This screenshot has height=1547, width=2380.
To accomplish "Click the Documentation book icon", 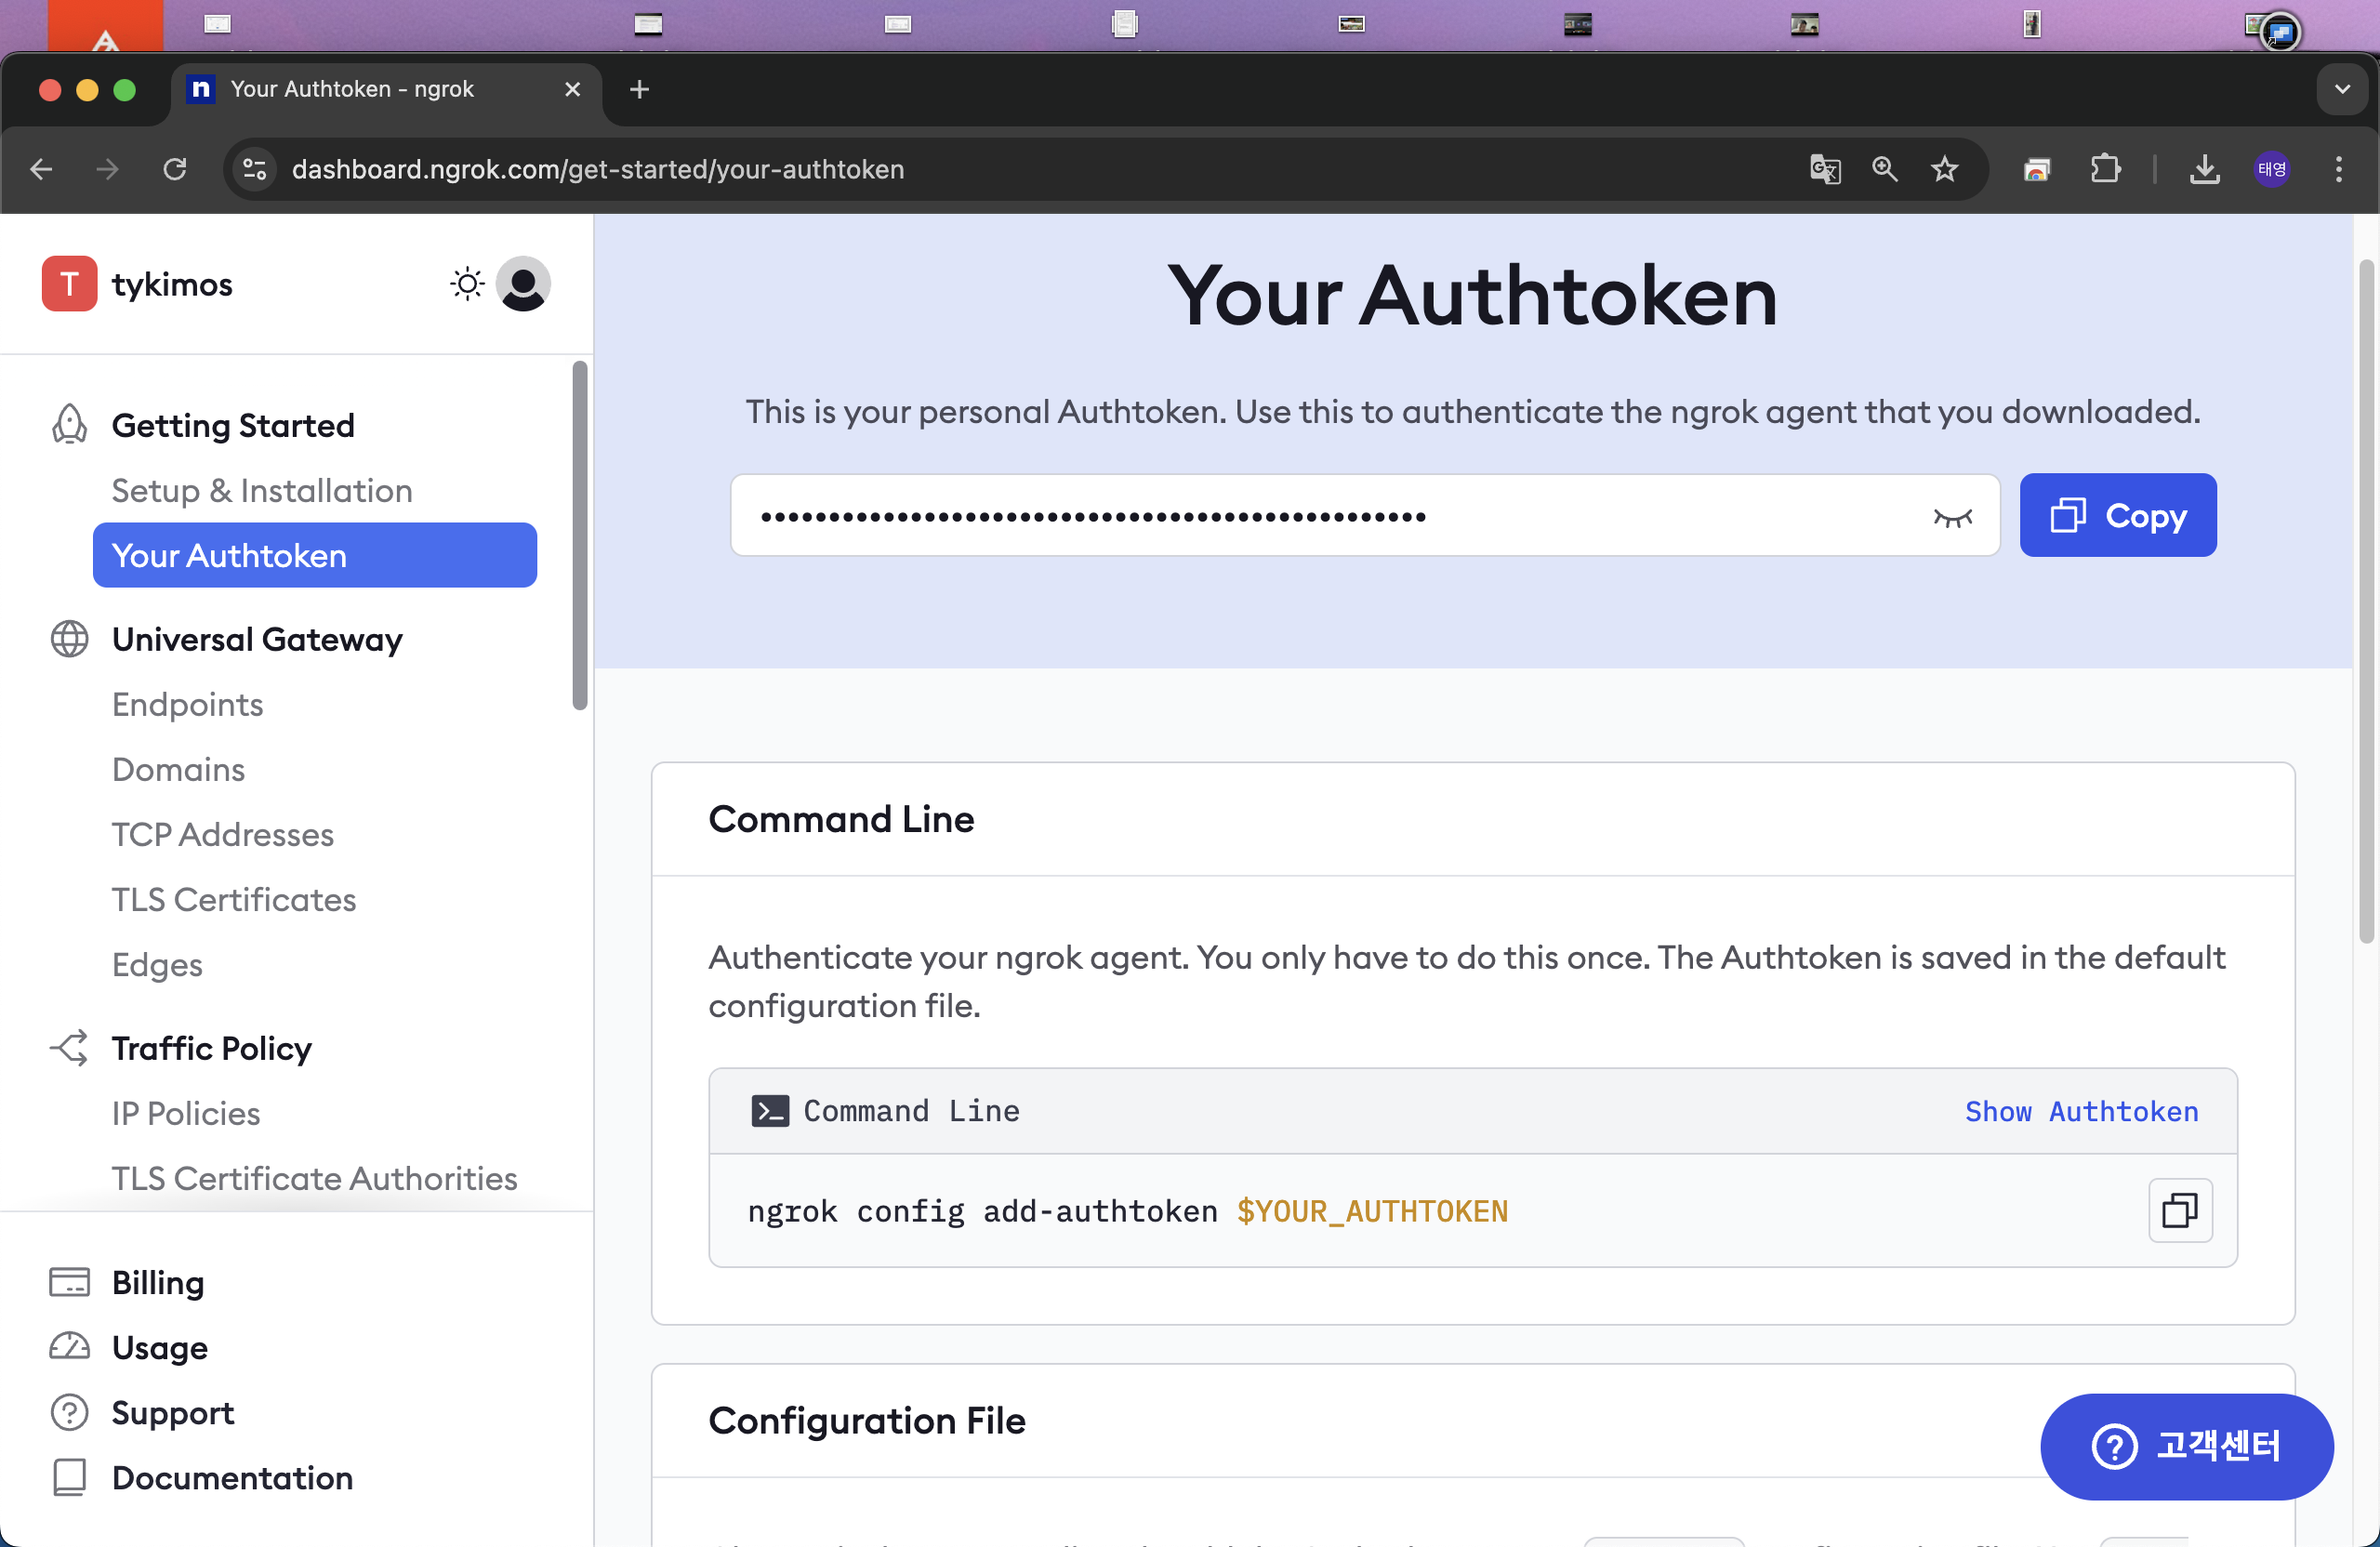I will [x=69, y=1477].
